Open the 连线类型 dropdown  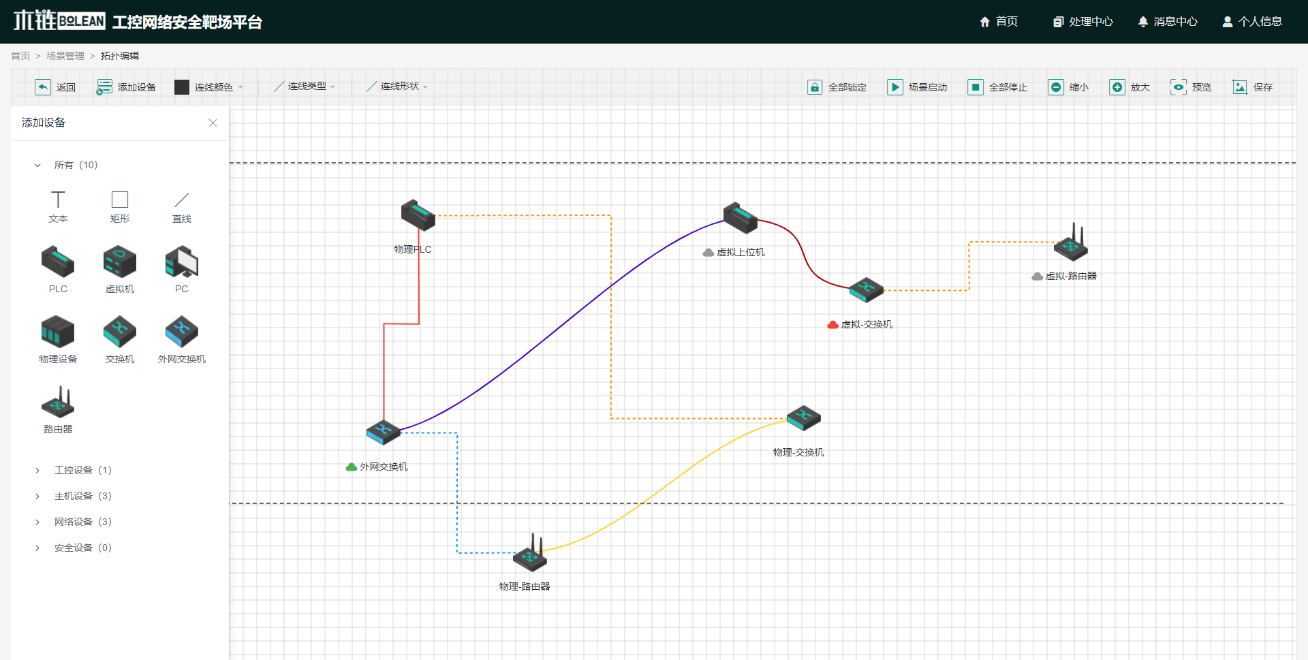(305, 87)
